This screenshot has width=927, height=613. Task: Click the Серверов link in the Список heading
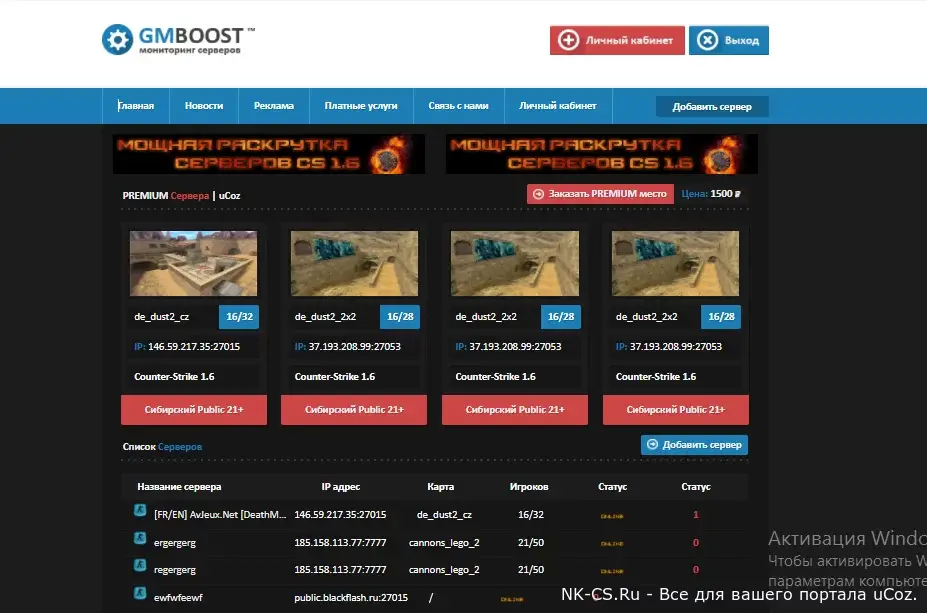[180, 447]
